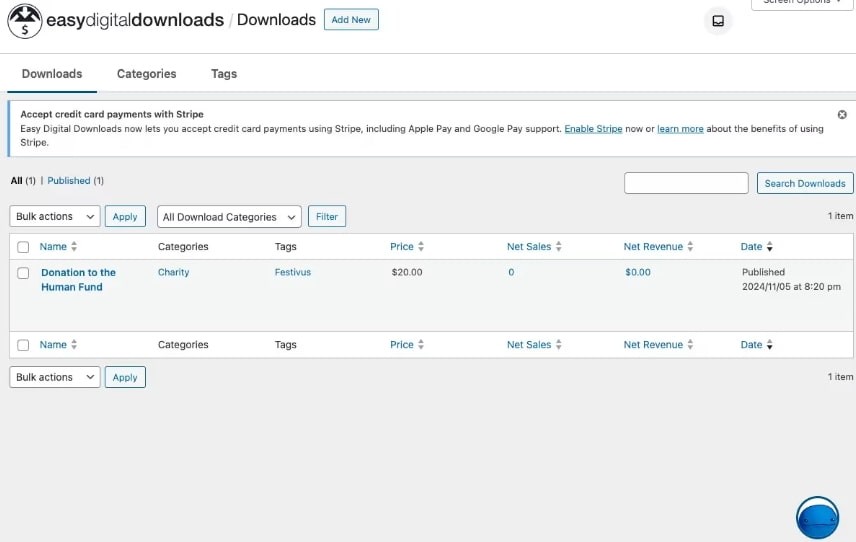Viewport: 856px width, 542px height.
Task: Expand the All Download Categories dropdown
Action: (229, 217)
